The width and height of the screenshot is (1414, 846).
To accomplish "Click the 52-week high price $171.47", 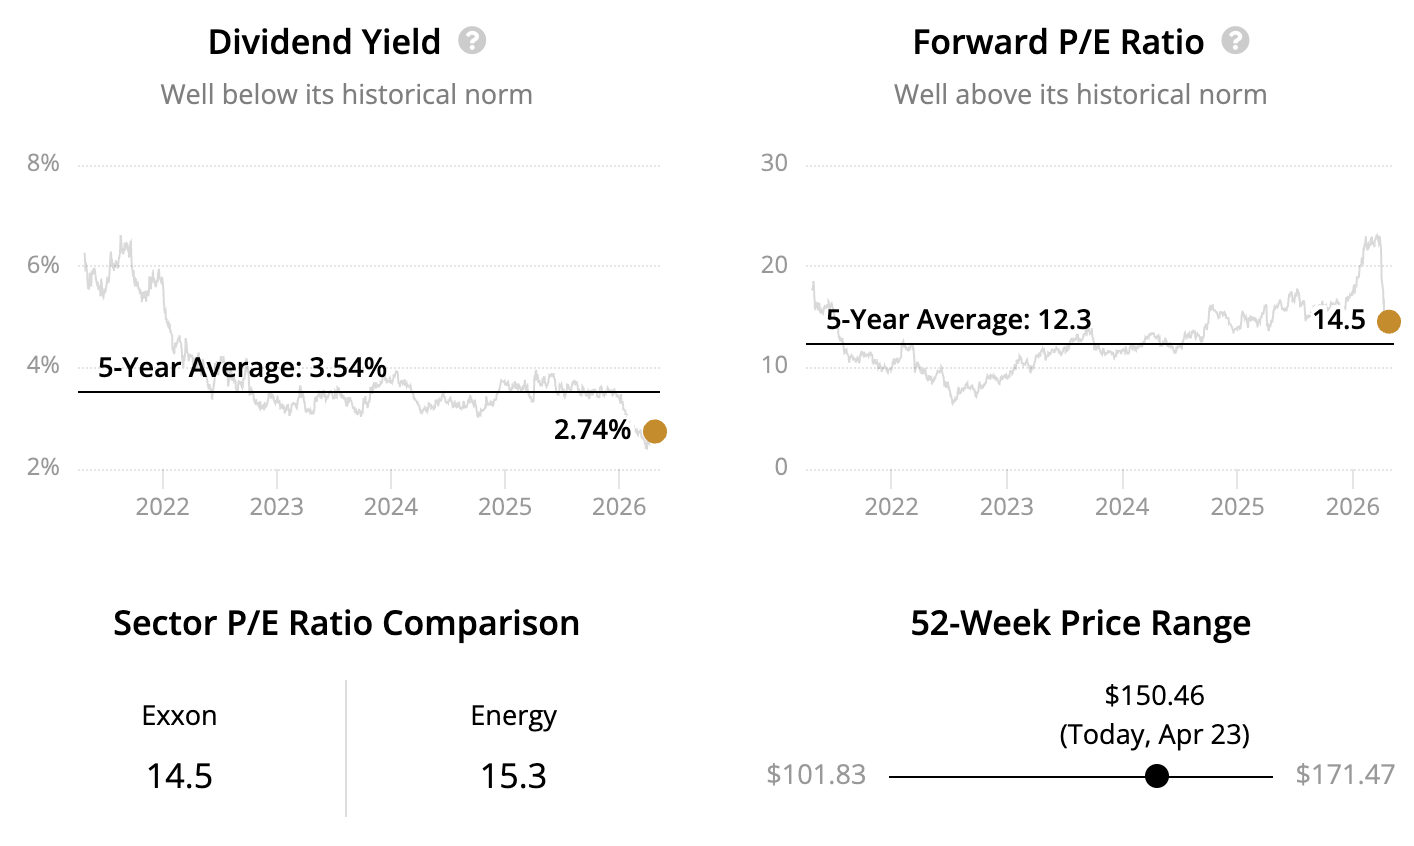I will pyautogui.click(x=1344, y=775).
